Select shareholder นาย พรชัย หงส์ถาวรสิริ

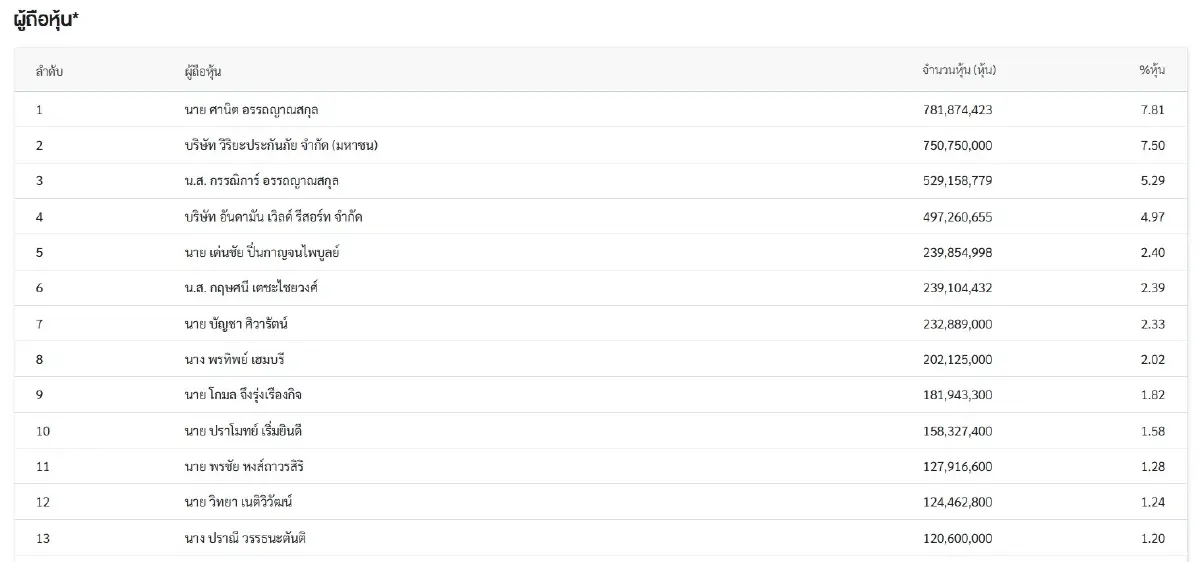coord(244,467)
